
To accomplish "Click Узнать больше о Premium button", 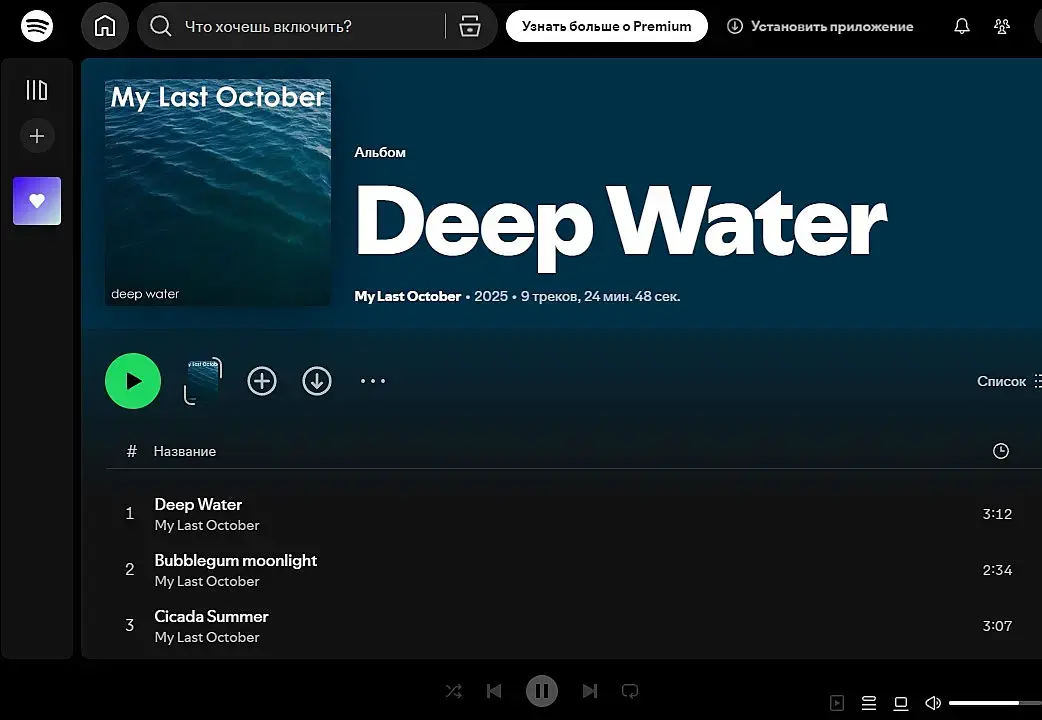I will (x=607, y=27).
